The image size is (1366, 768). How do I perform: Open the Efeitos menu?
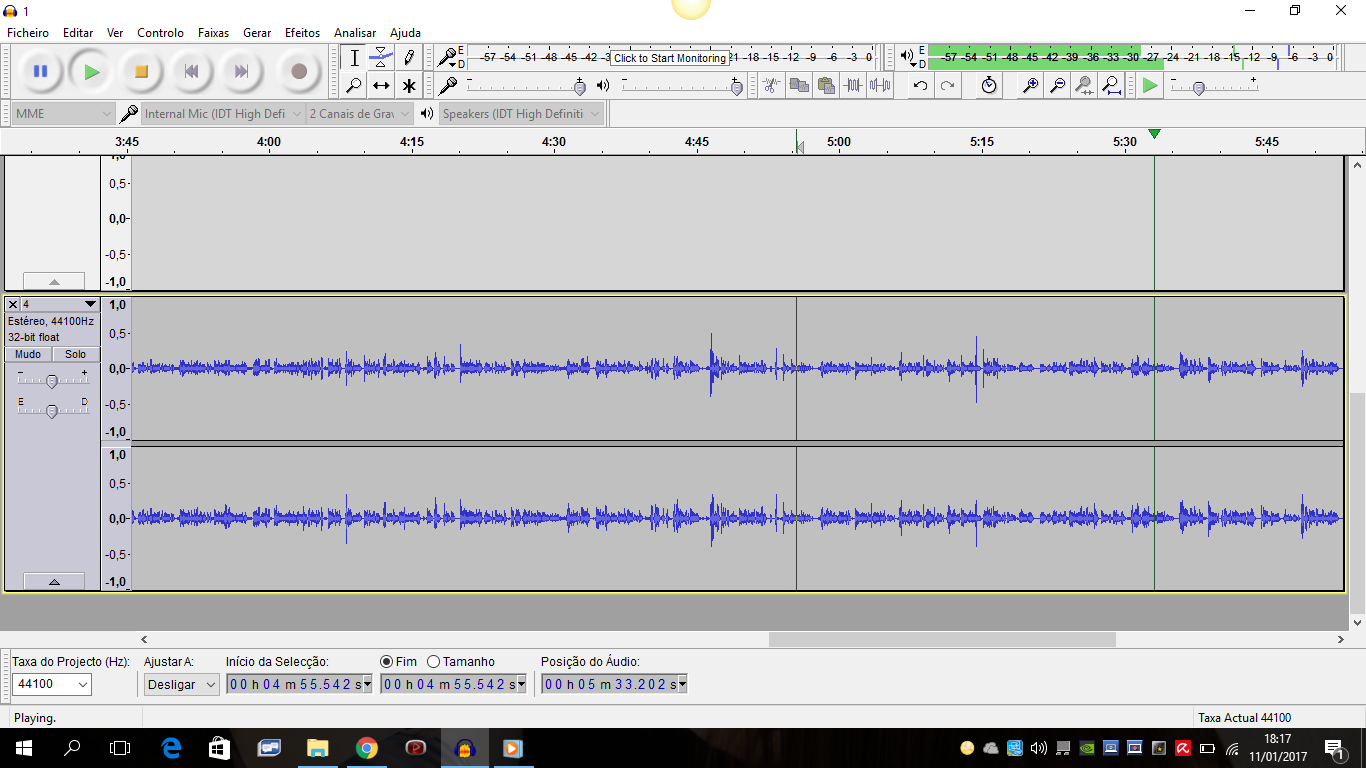coord(302,33)
